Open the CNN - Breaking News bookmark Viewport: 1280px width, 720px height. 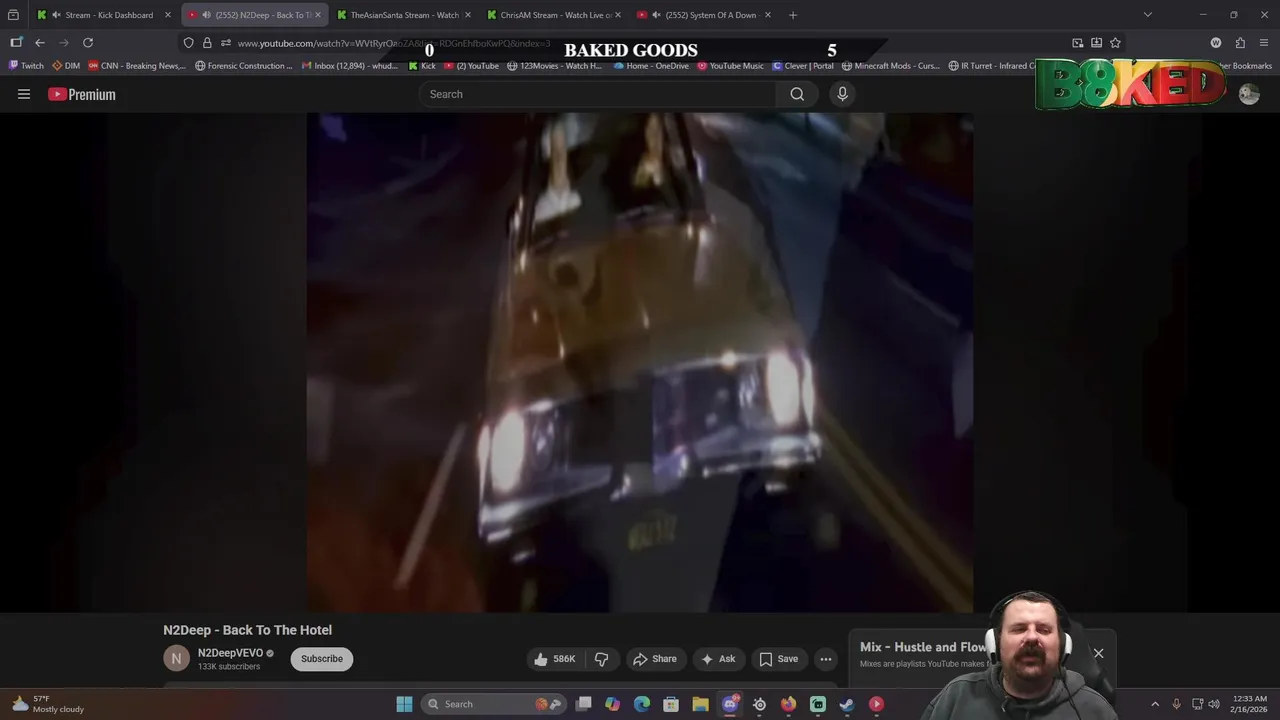(137, 66)
